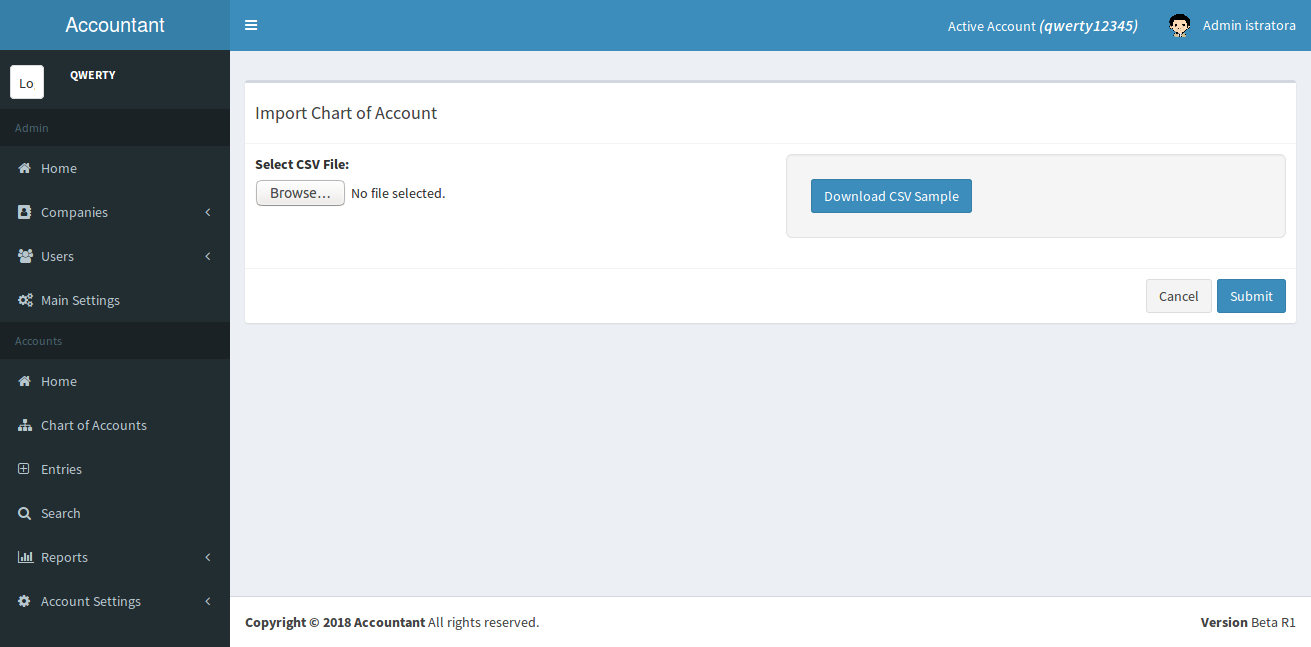Click Browse to choose a CSV file

[x=300, y=193]
